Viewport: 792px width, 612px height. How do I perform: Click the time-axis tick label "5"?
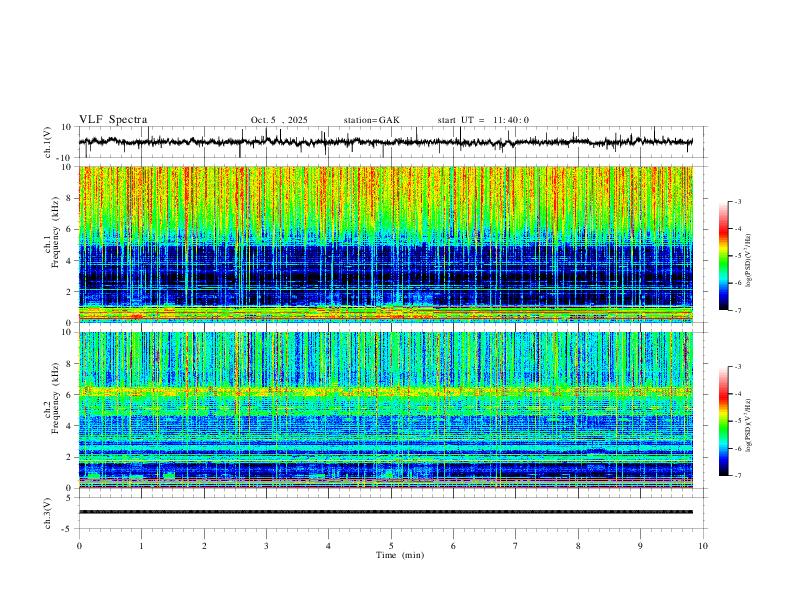coord(391,546)
